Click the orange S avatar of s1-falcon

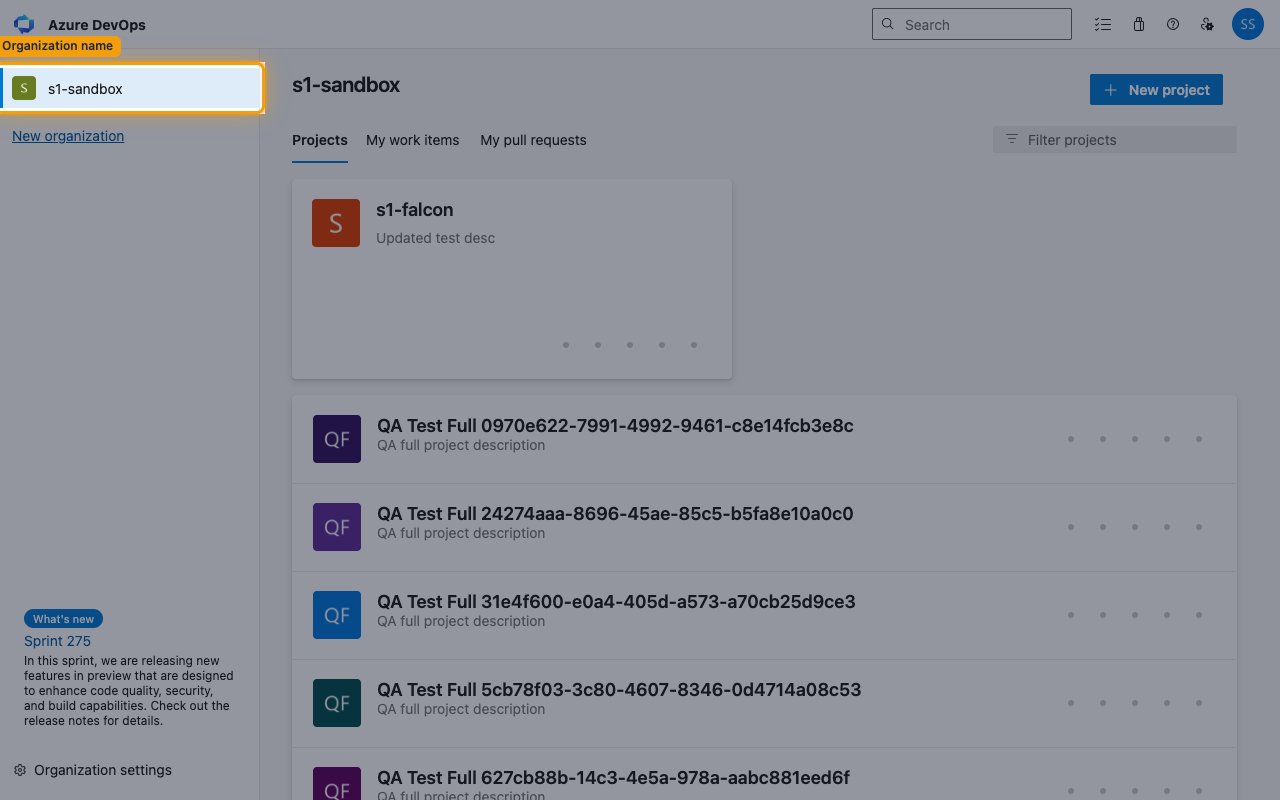[336, 223]
